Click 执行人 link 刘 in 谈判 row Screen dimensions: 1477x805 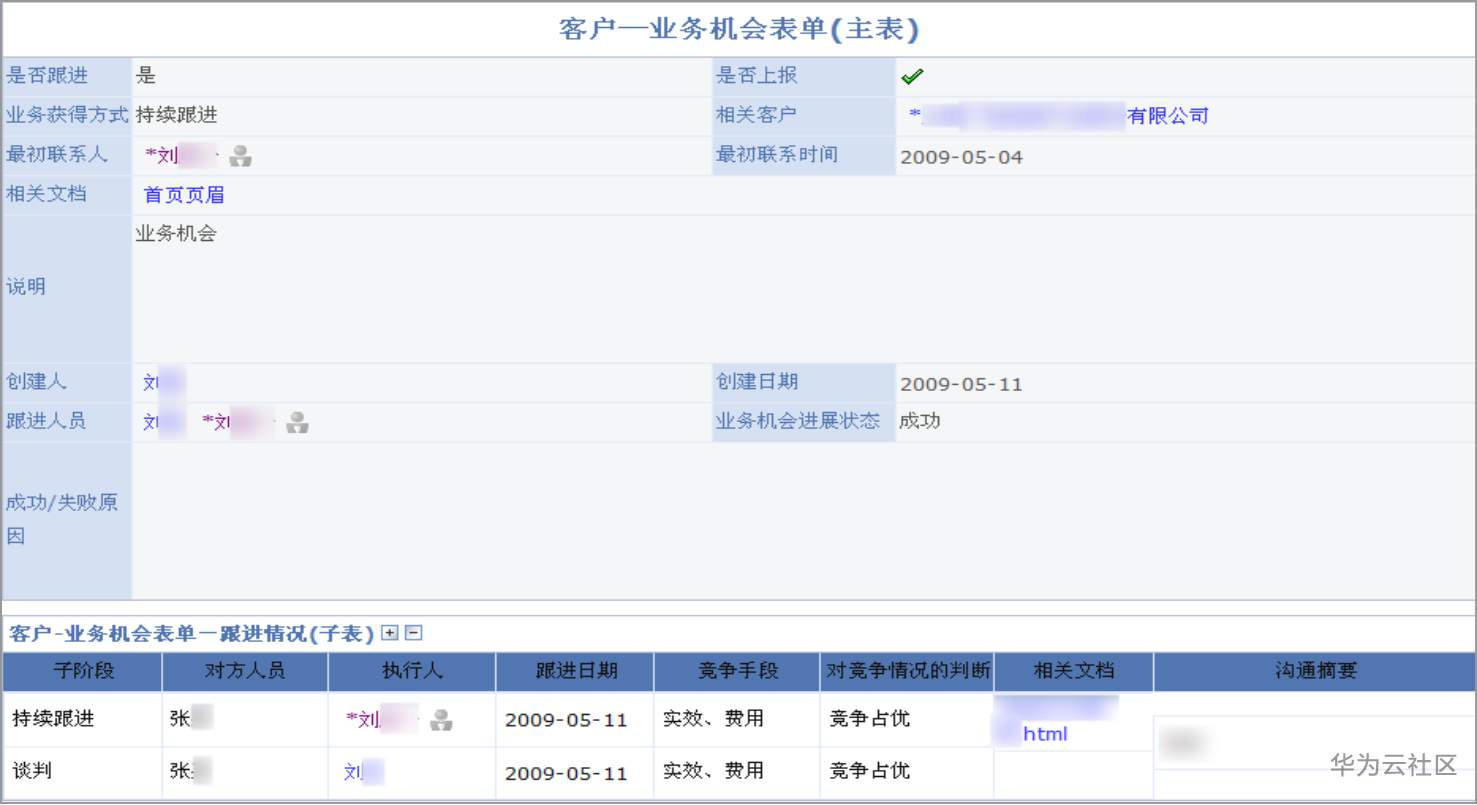pyautogui.click(x=364, y=772)
